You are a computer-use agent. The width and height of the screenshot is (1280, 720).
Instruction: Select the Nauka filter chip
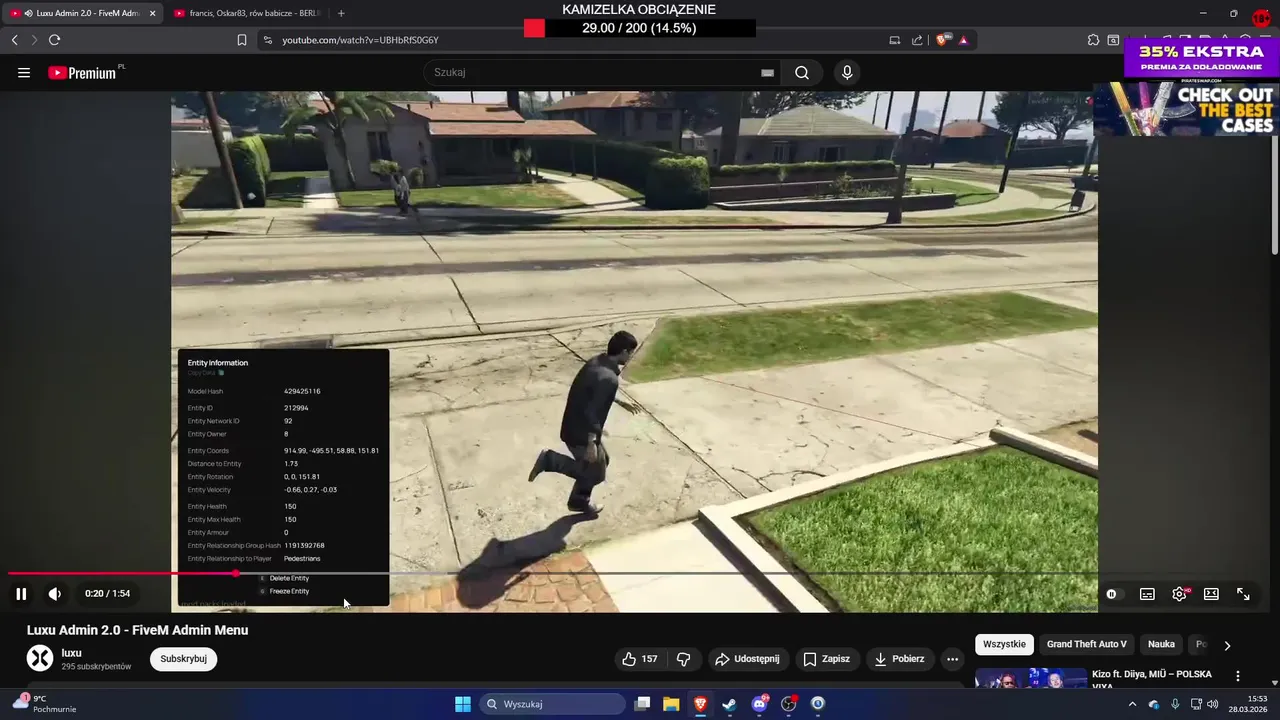click(1161, 644)
